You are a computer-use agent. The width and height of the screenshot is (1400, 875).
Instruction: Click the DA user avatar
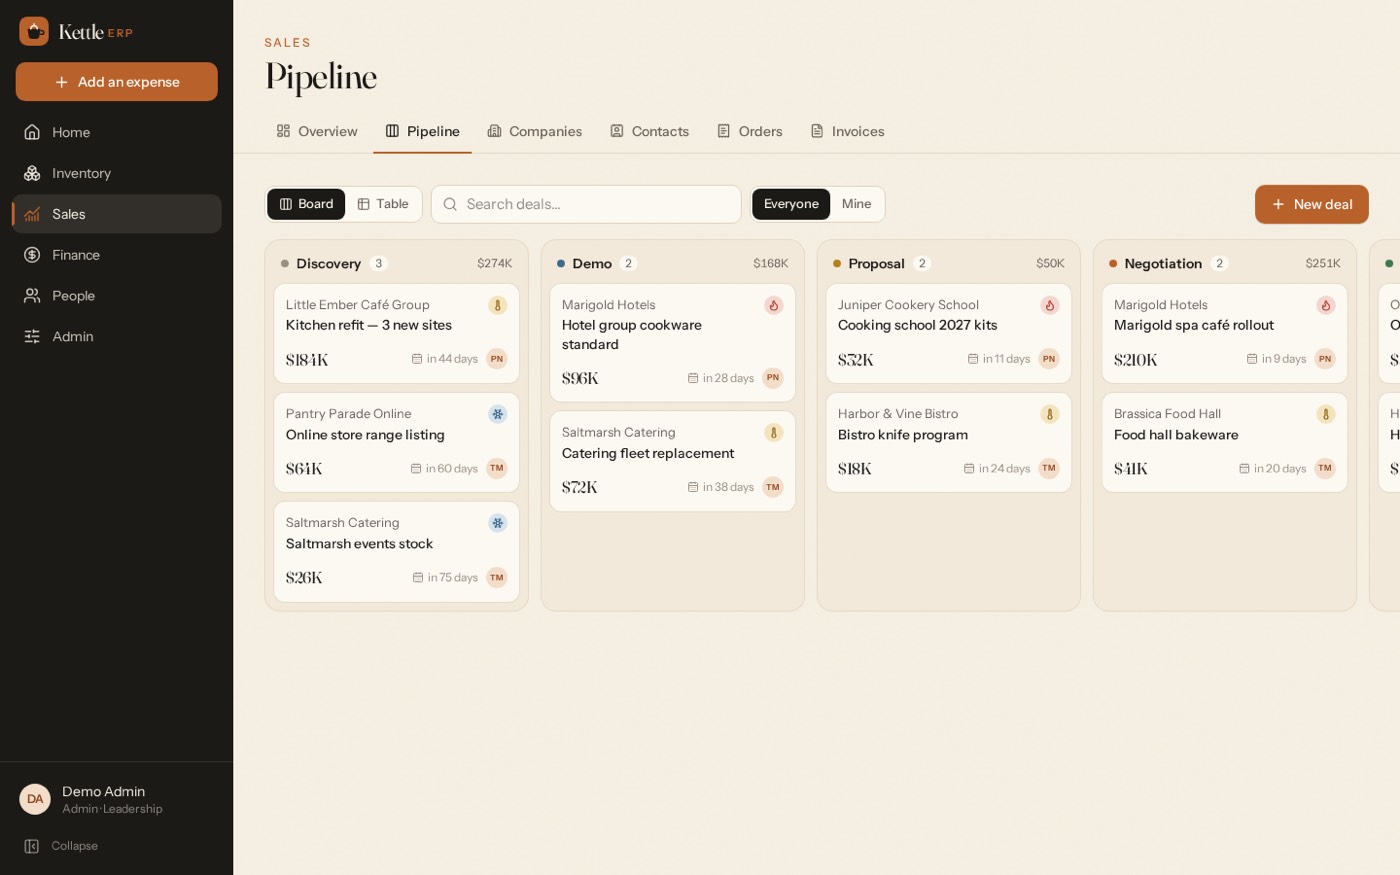(35, 799)
